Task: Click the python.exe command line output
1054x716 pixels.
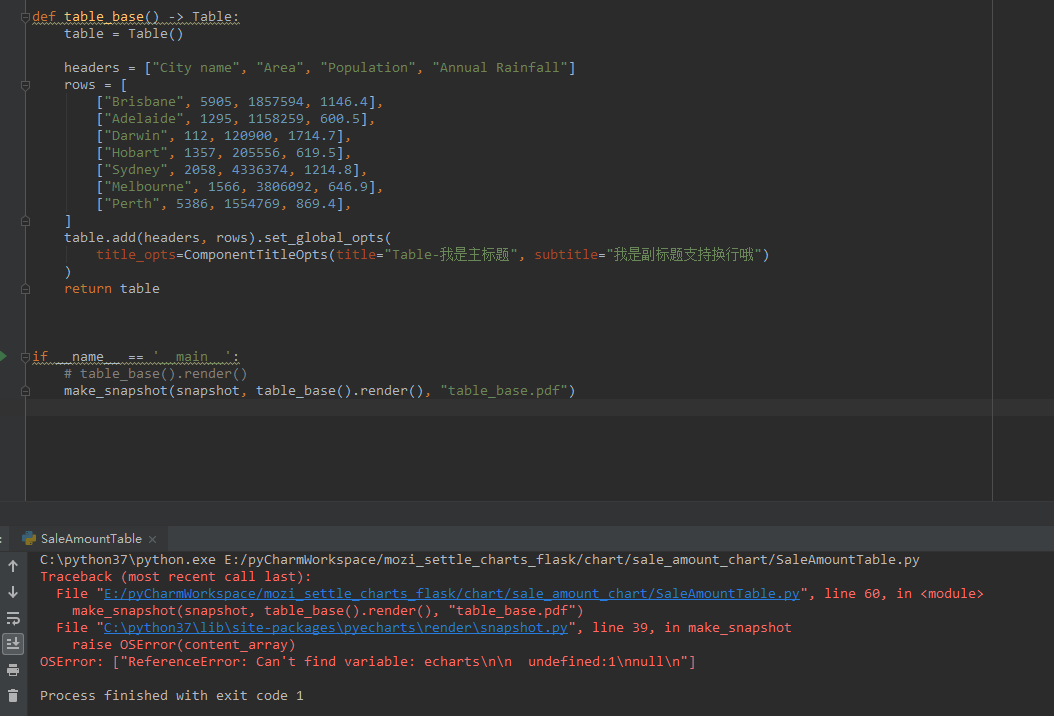Action: (x=479, y=559)
